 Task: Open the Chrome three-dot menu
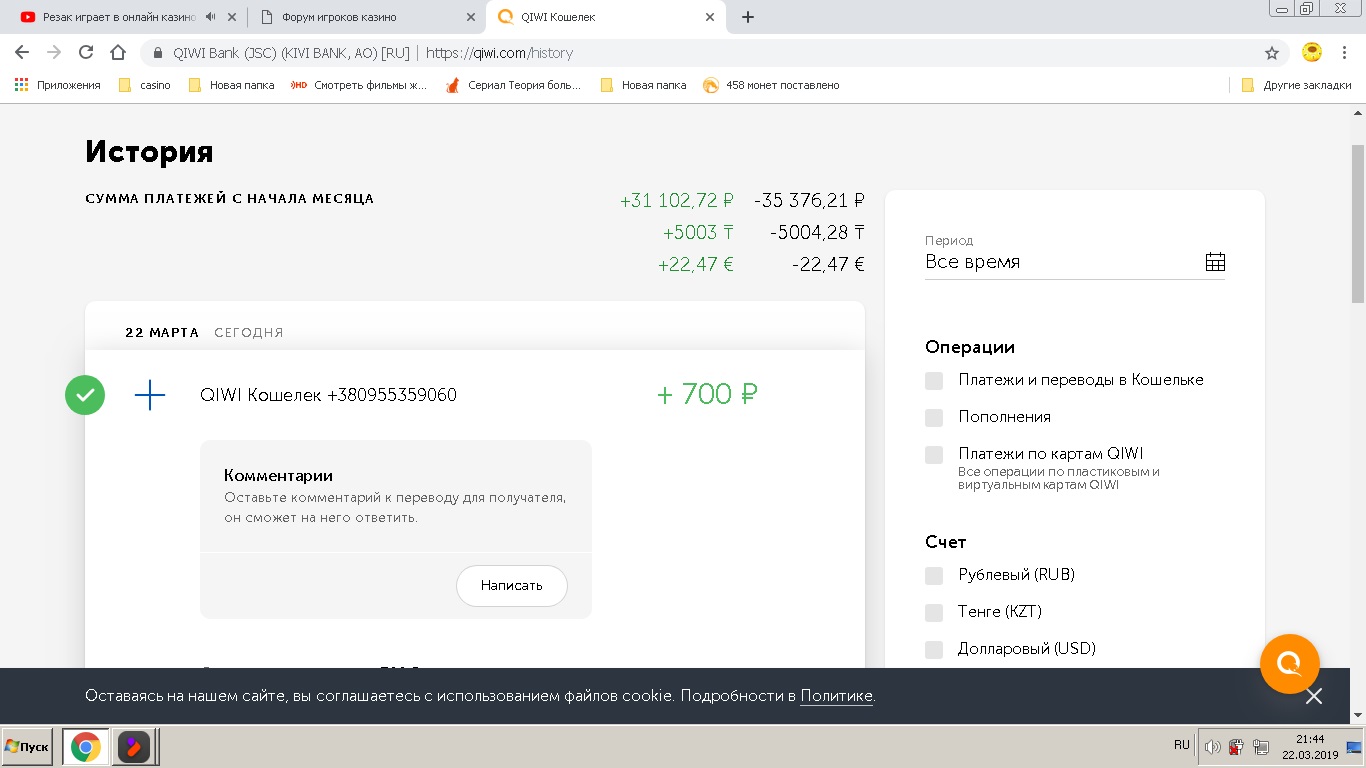(x=1345, y=53)
